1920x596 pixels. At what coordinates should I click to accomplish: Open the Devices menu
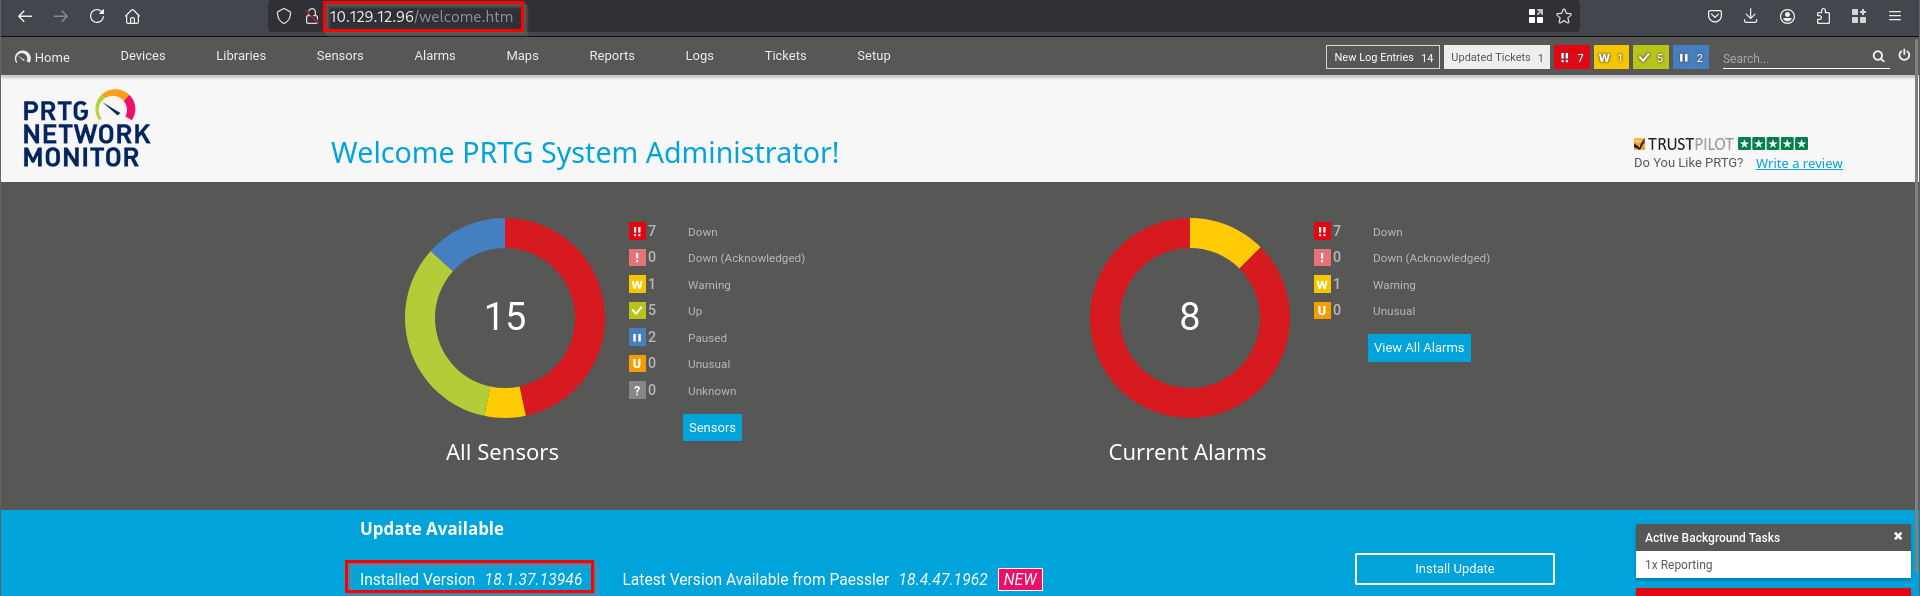[x=143, y=56]
